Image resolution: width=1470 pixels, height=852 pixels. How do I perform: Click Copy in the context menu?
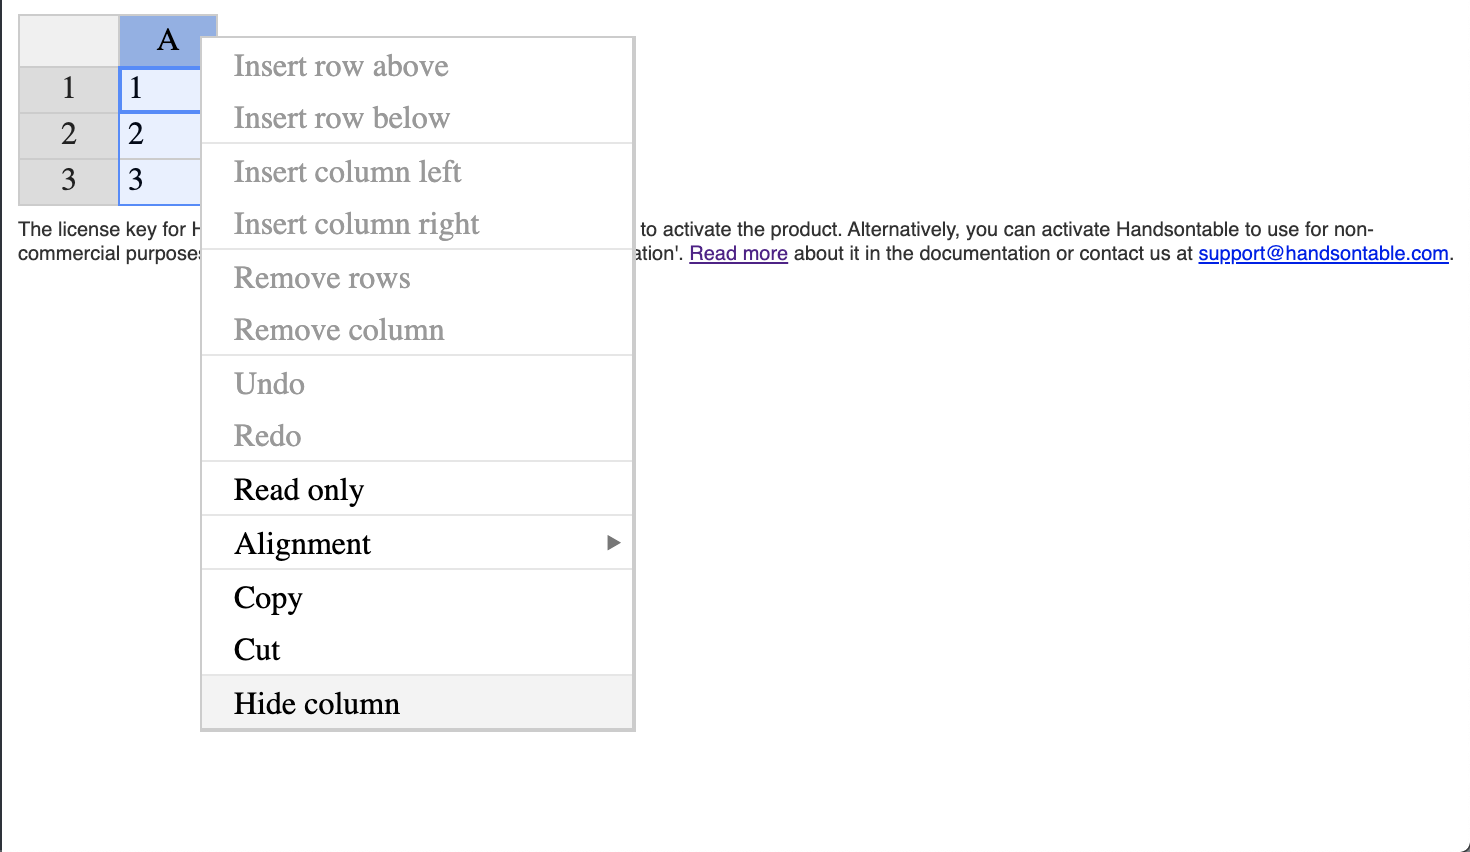417,597
